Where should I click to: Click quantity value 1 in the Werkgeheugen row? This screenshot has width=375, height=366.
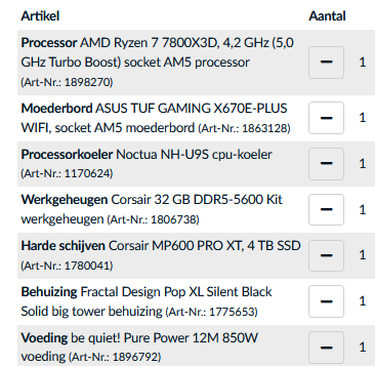pos(362,210)
